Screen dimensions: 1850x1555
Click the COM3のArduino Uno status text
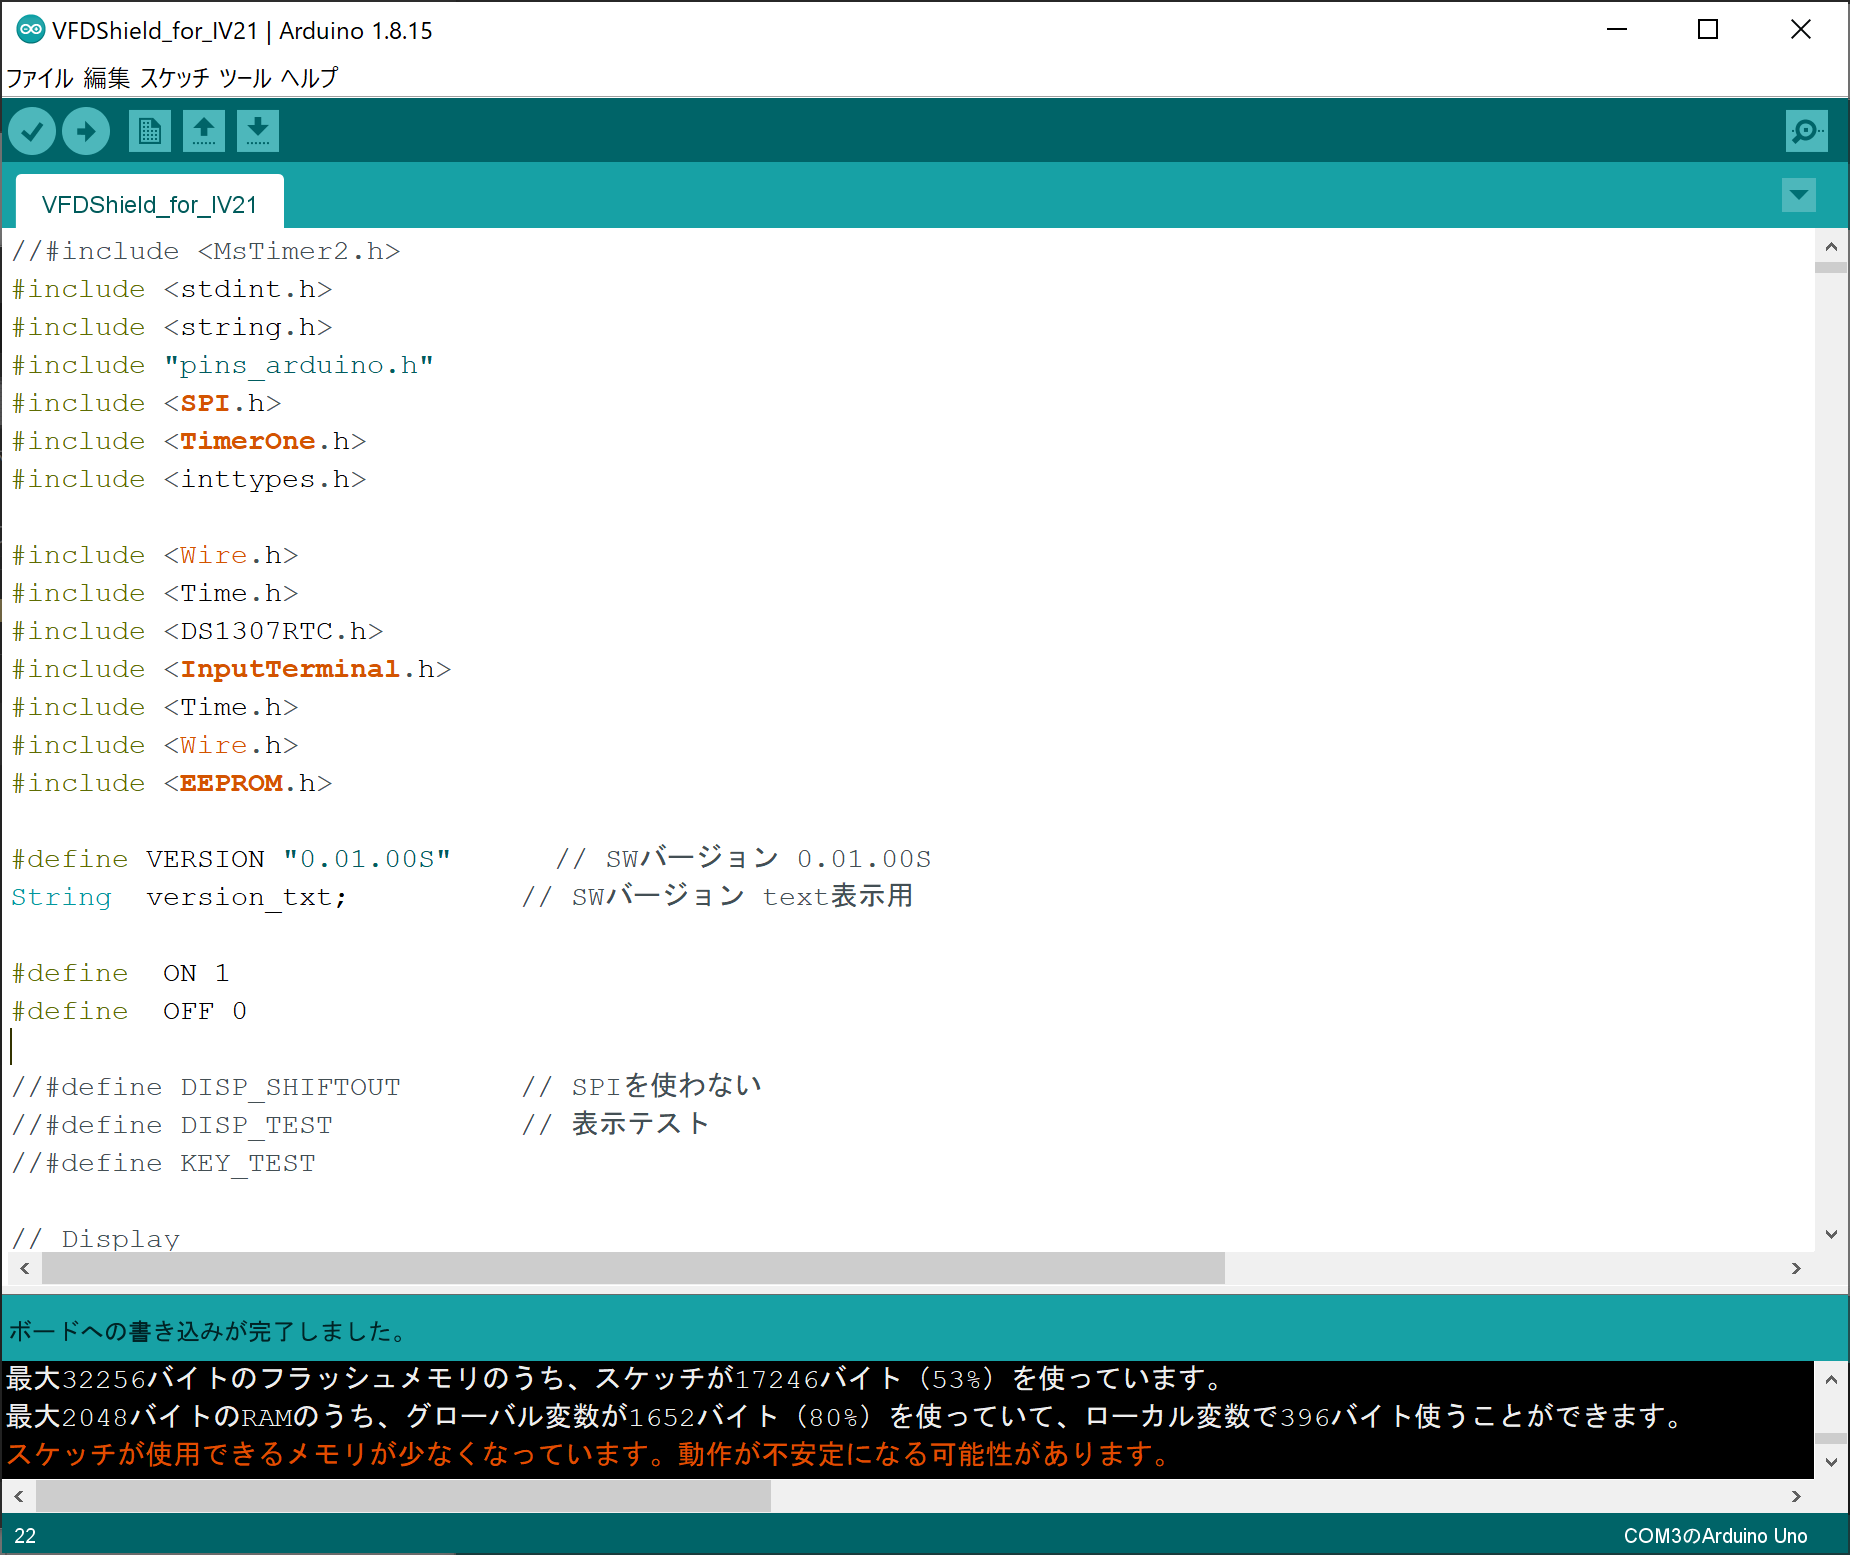click(1715, 1536)
